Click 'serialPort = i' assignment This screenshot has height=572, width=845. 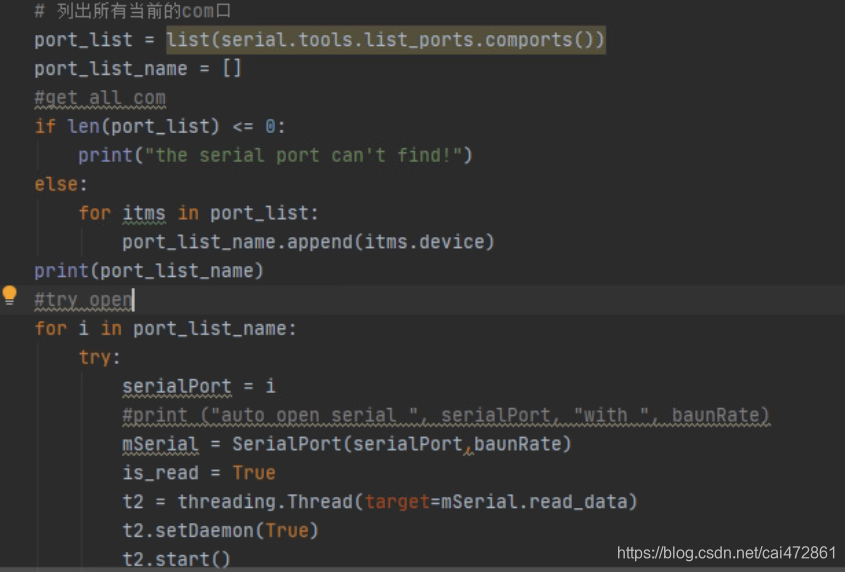click(199, 386)
